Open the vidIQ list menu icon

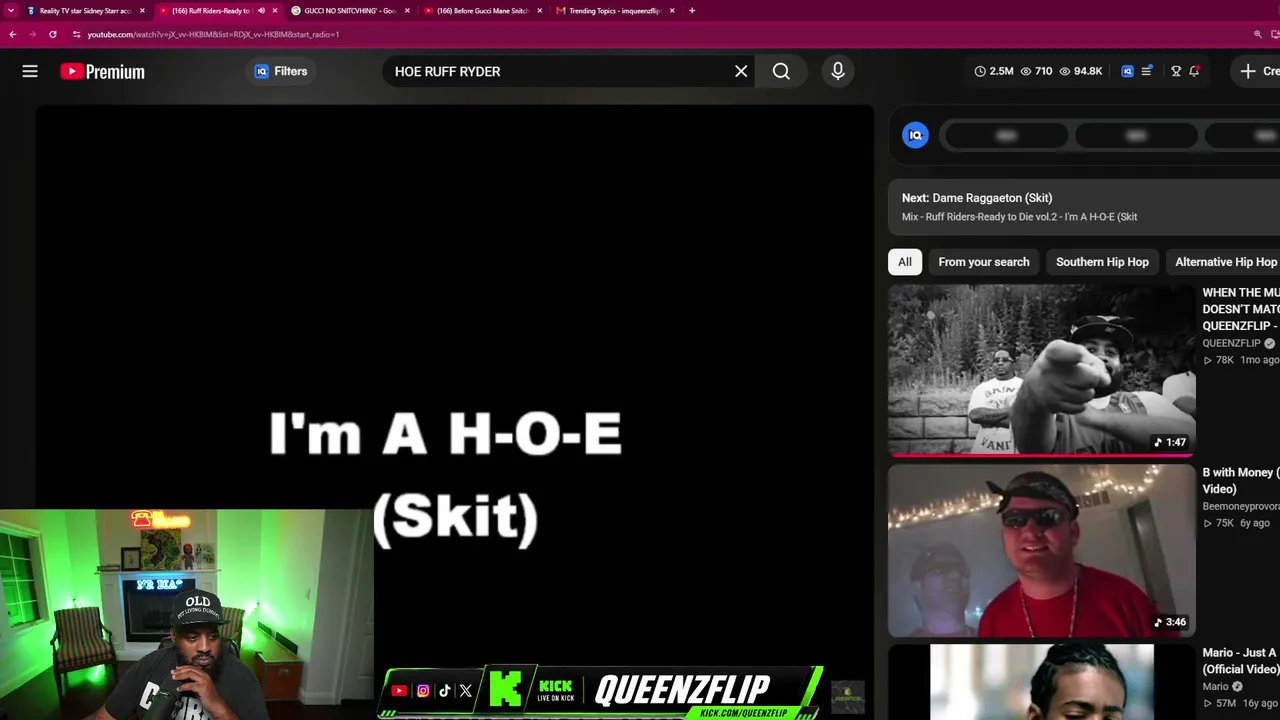pyautogui.click(x=1147, y=71)
